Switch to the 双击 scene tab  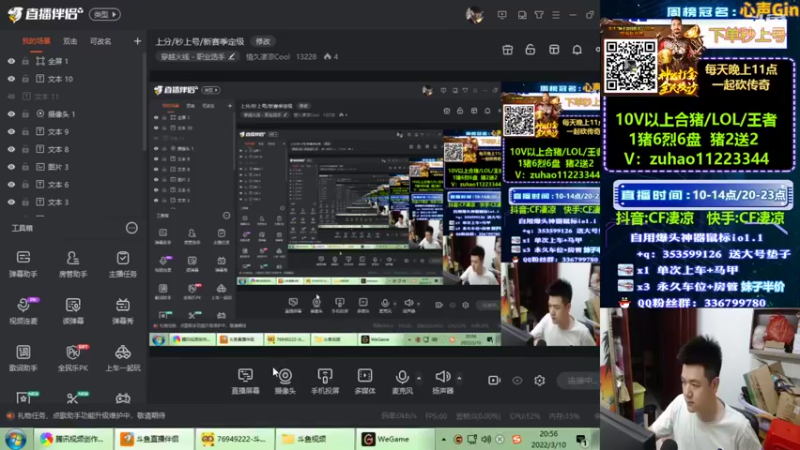[70, 41]
